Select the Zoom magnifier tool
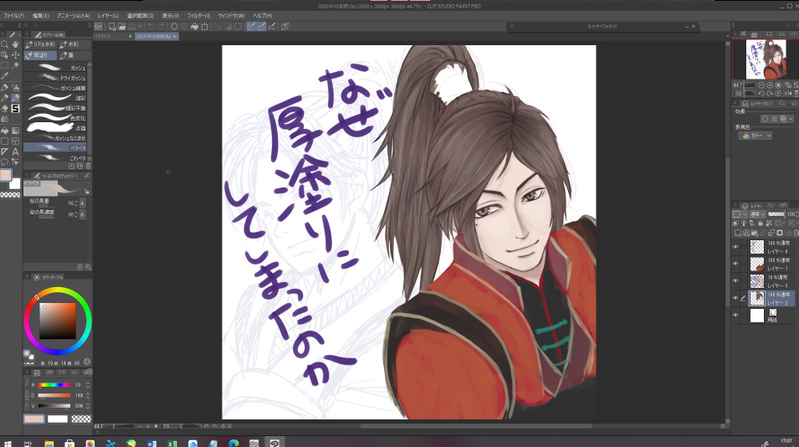The height and width of the screenshot is (447, 799). pos(4,44)
